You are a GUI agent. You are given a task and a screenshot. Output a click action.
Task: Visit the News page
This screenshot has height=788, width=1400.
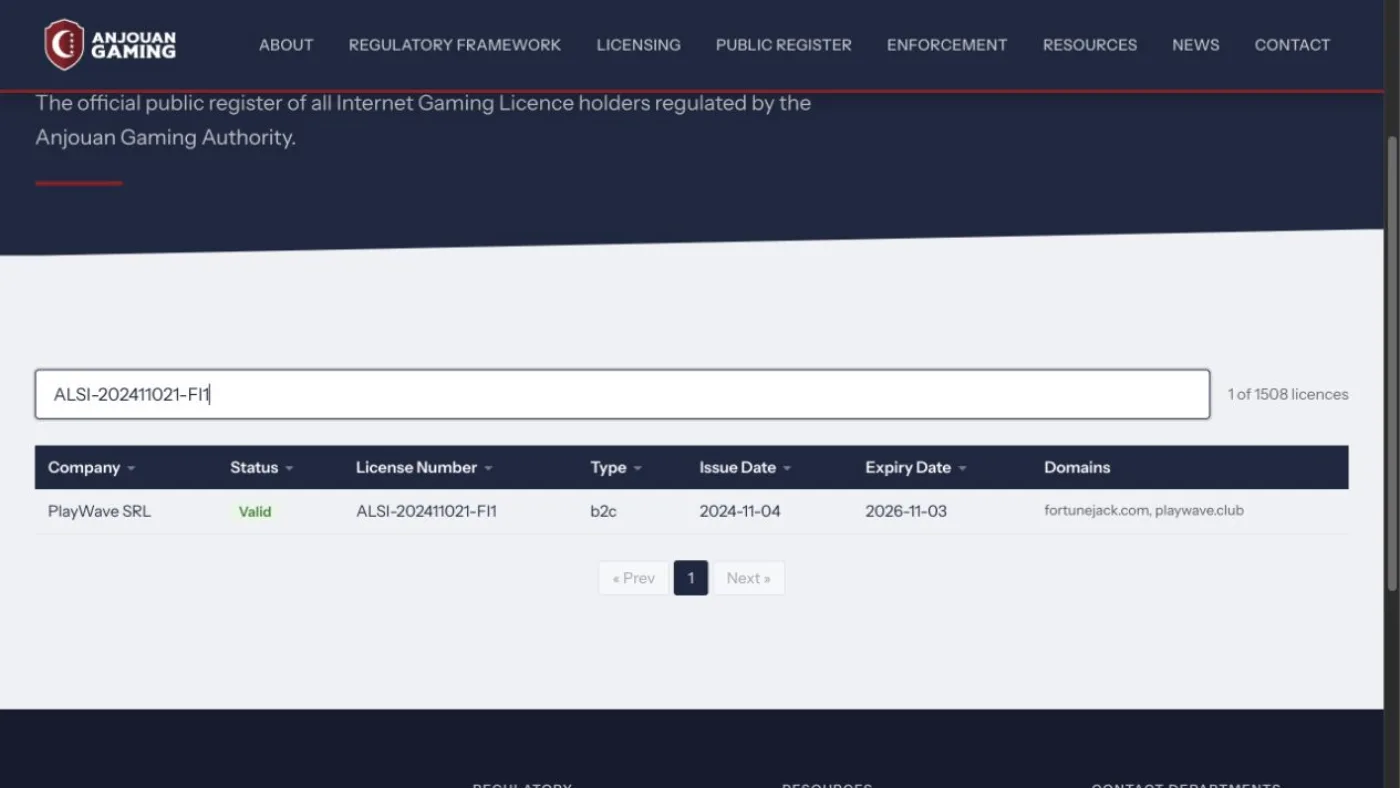(1196, 45)
